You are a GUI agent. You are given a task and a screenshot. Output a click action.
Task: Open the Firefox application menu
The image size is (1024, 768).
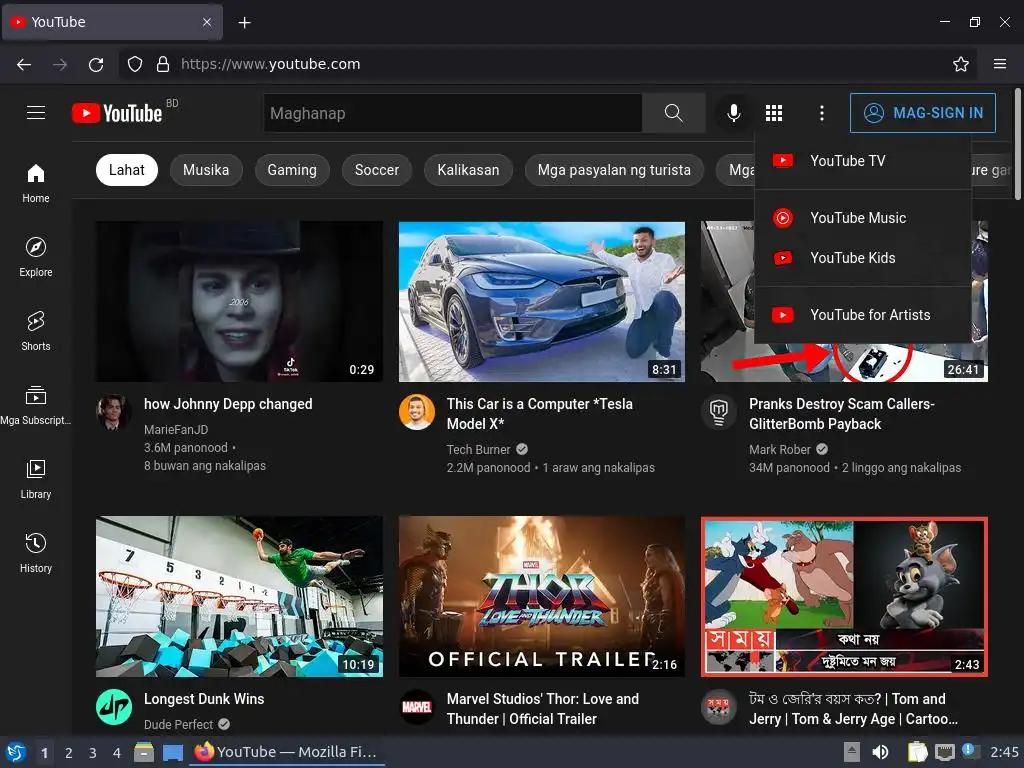[1000, 64]
